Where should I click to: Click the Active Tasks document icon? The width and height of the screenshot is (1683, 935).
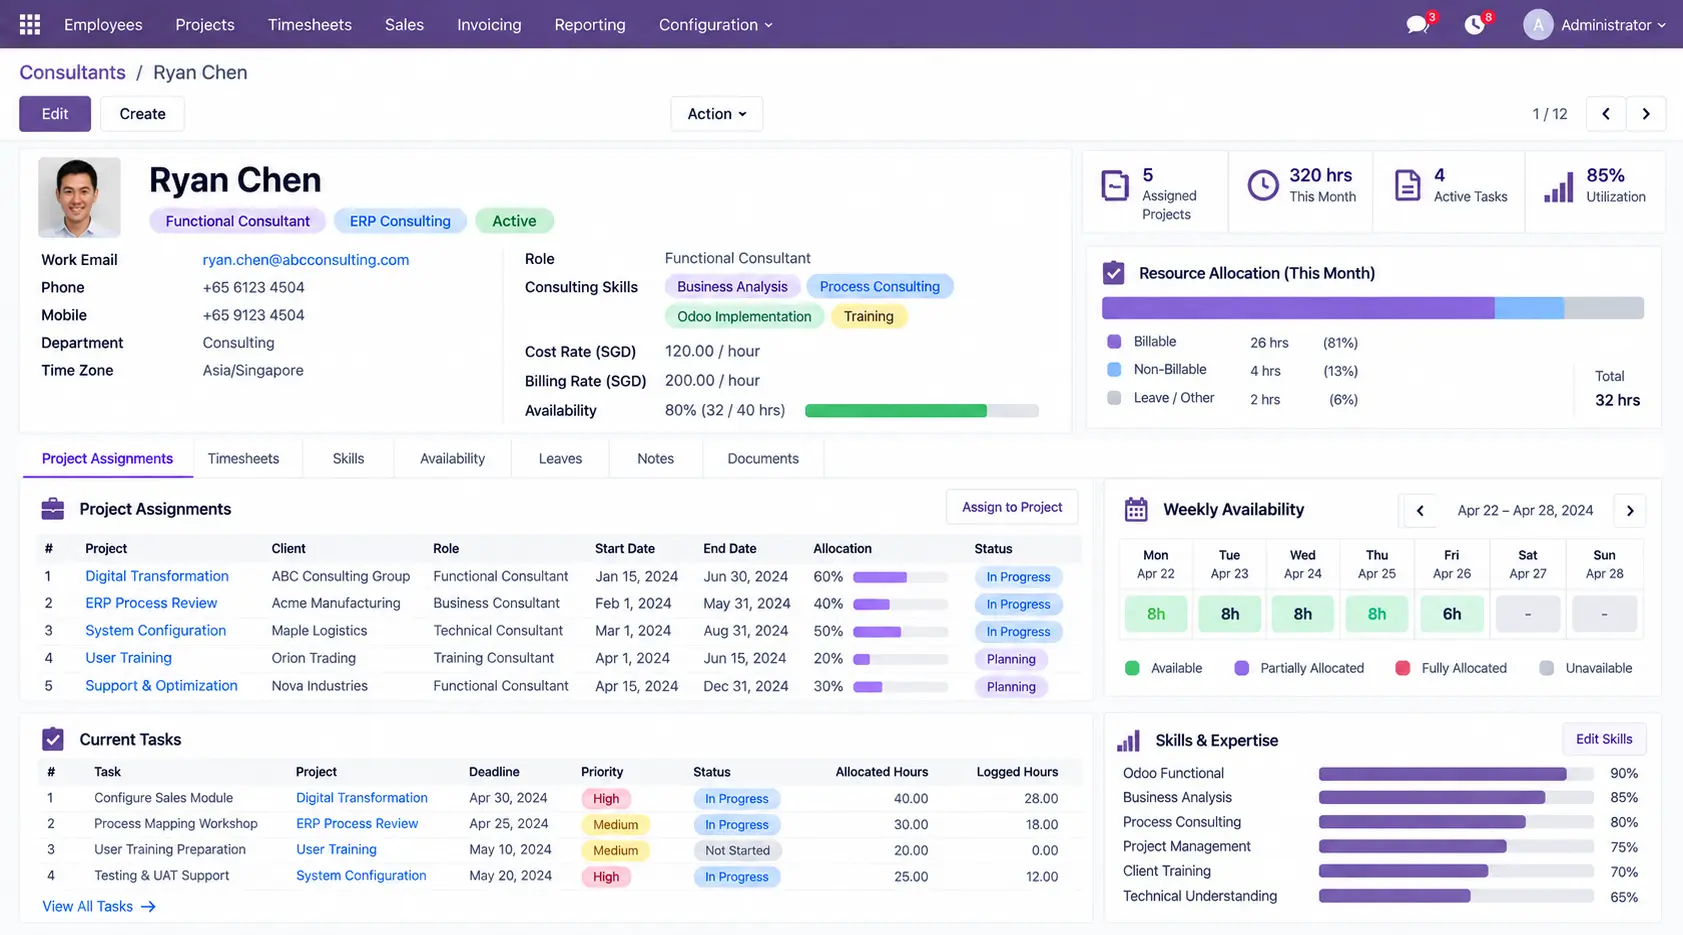pos(1407,185)
